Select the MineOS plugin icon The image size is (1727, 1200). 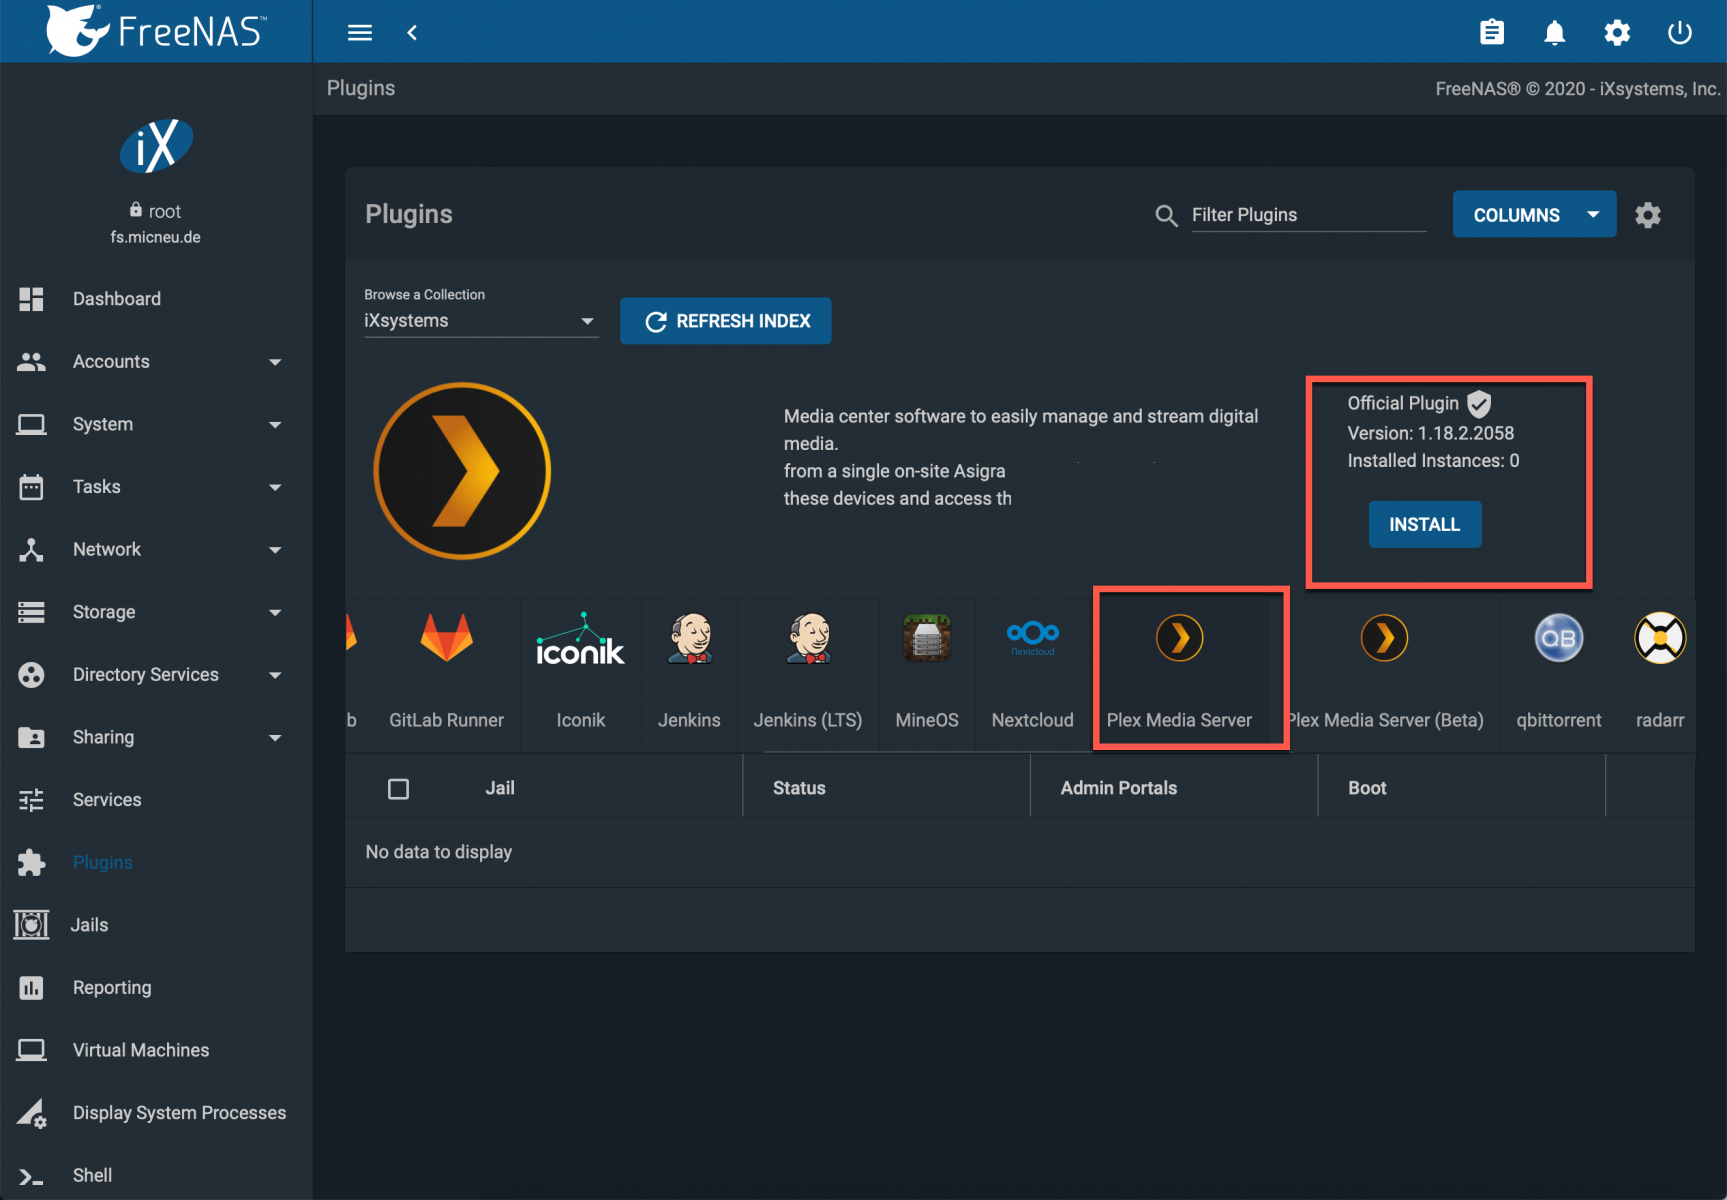click(927, 638)
